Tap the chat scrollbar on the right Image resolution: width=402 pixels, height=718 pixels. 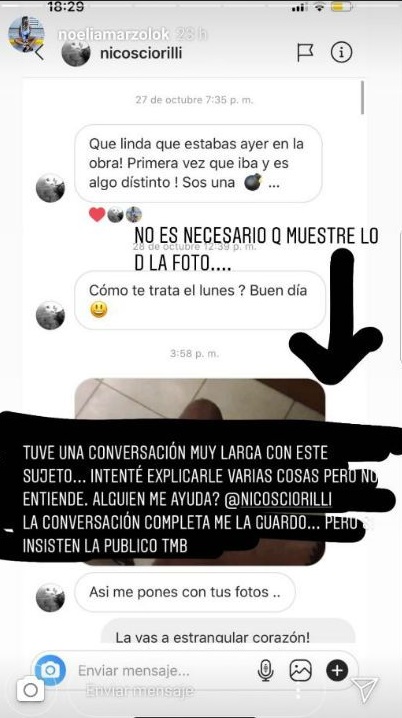pos(362,98)
